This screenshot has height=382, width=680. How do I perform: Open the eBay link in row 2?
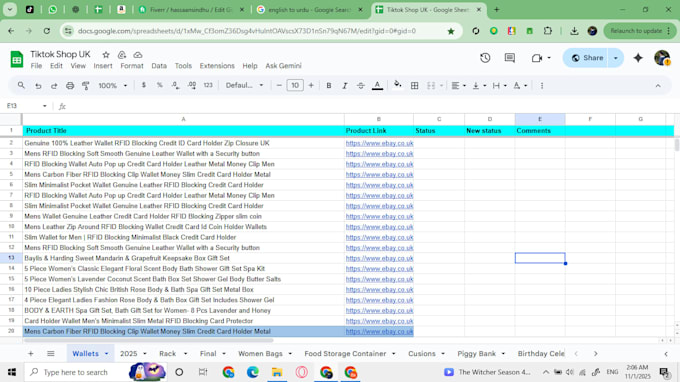[x=379, y=143]
